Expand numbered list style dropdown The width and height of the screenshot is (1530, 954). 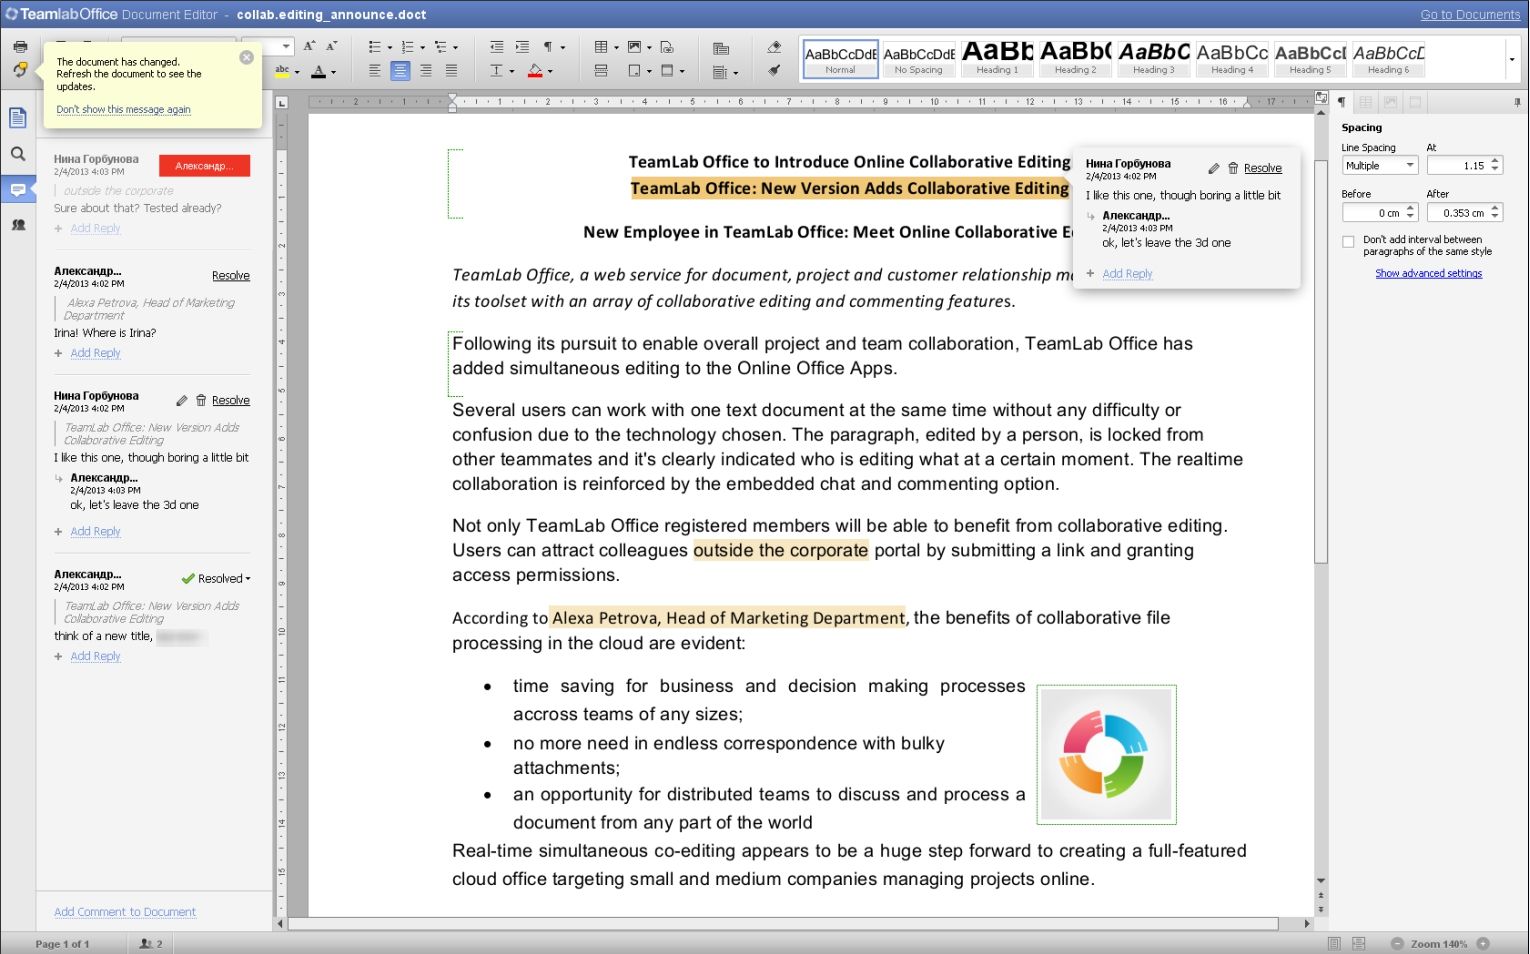[x=422, y=48]
